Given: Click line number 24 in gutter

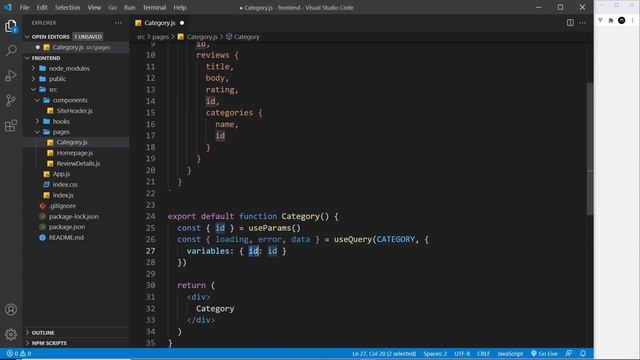Looking at the screenshot, I should [151, 216].
